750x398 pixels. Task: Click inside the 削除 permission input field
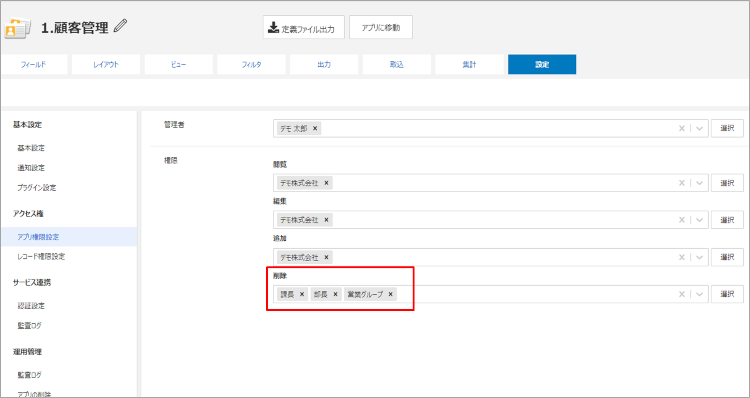coord(491,294)
